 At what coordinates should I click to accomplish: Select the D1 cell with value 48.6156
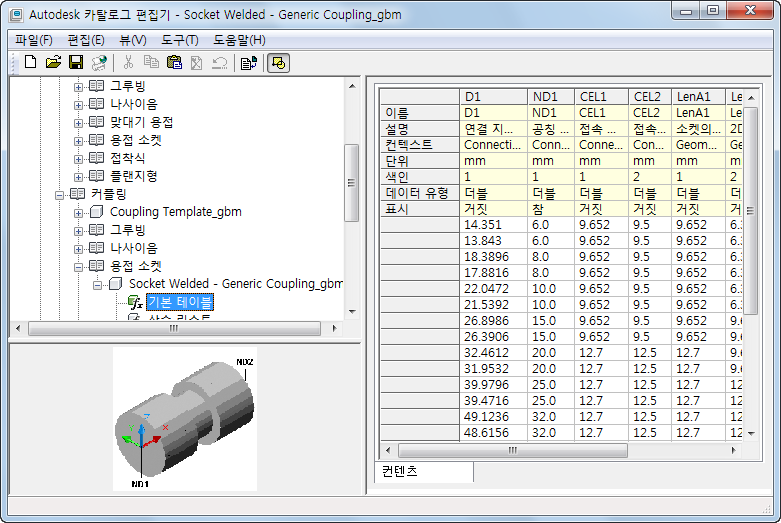click(x=493, y=432)
